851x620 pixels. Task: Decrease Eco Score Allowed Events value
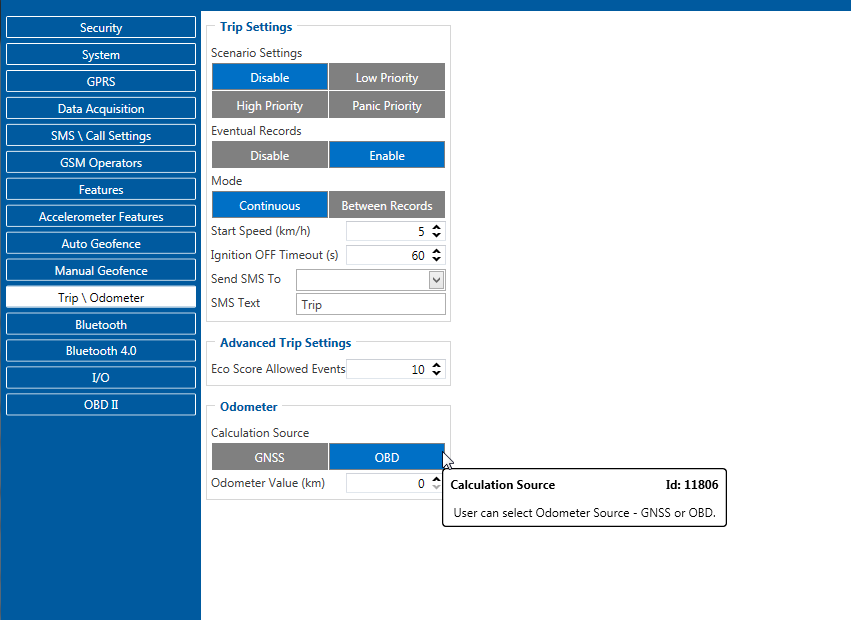[436, 374]
